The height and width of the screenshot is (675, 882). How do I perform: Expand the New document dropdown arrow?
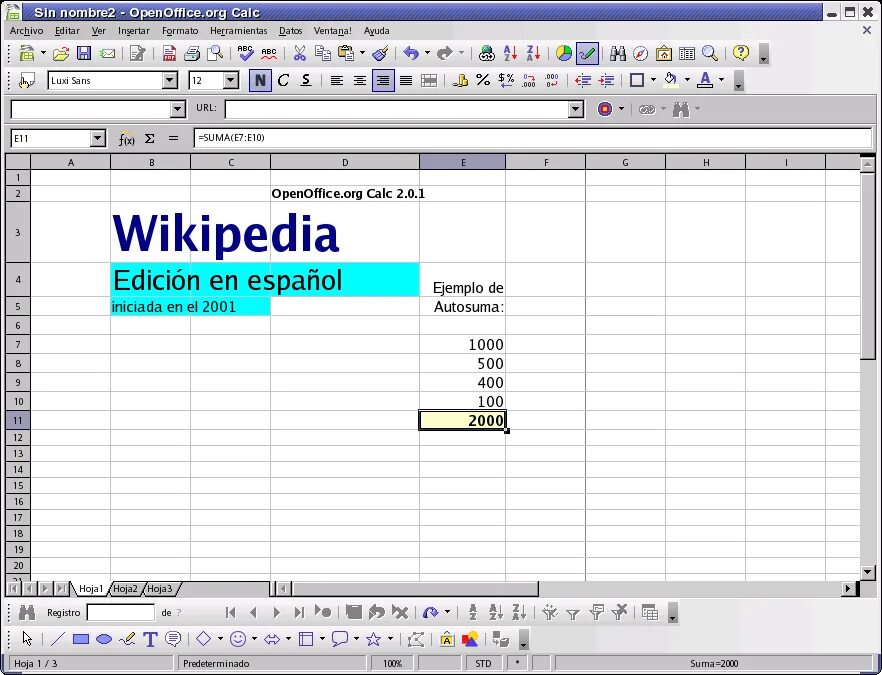tap(43, 53)
